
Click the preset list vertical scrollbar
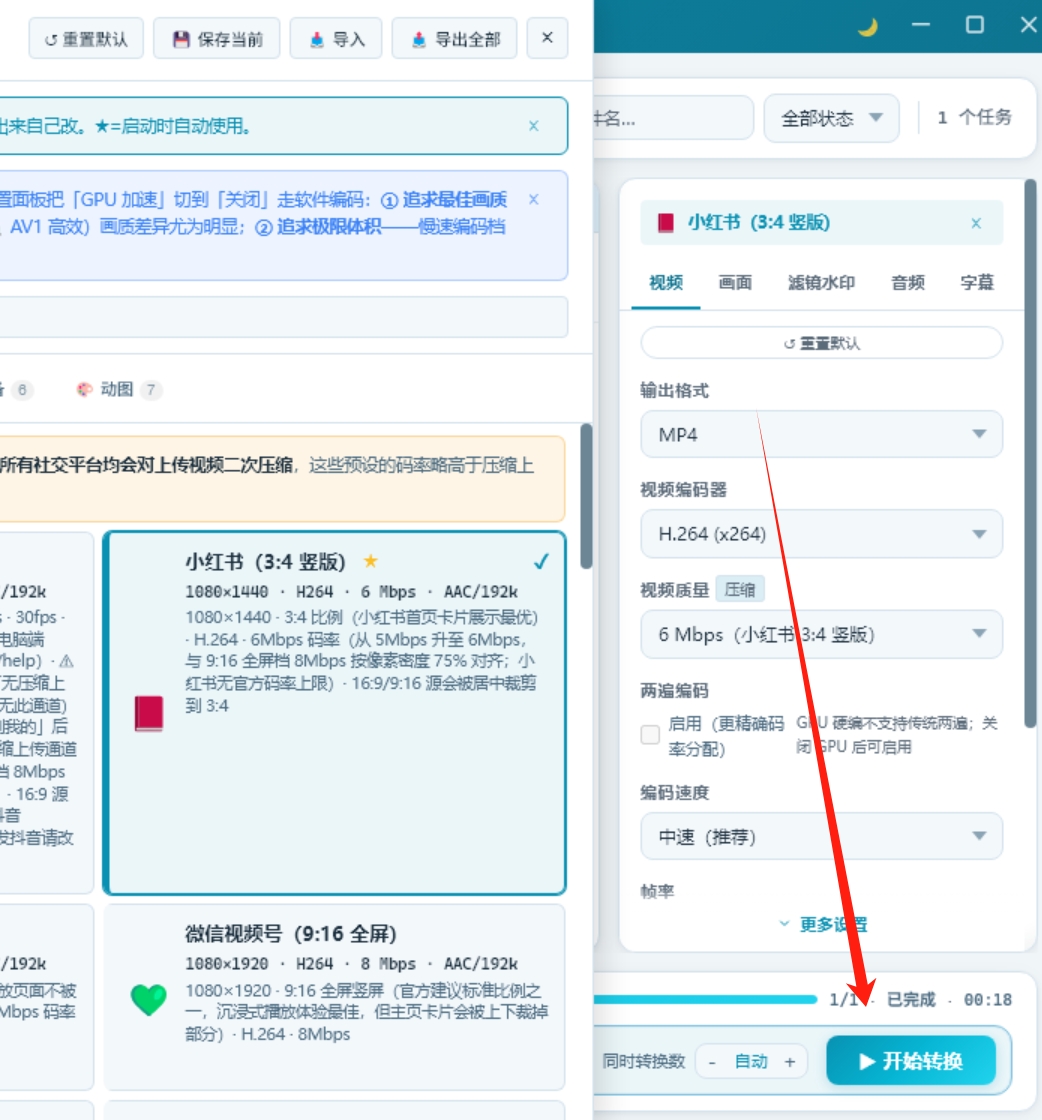(x=586, y=496)
